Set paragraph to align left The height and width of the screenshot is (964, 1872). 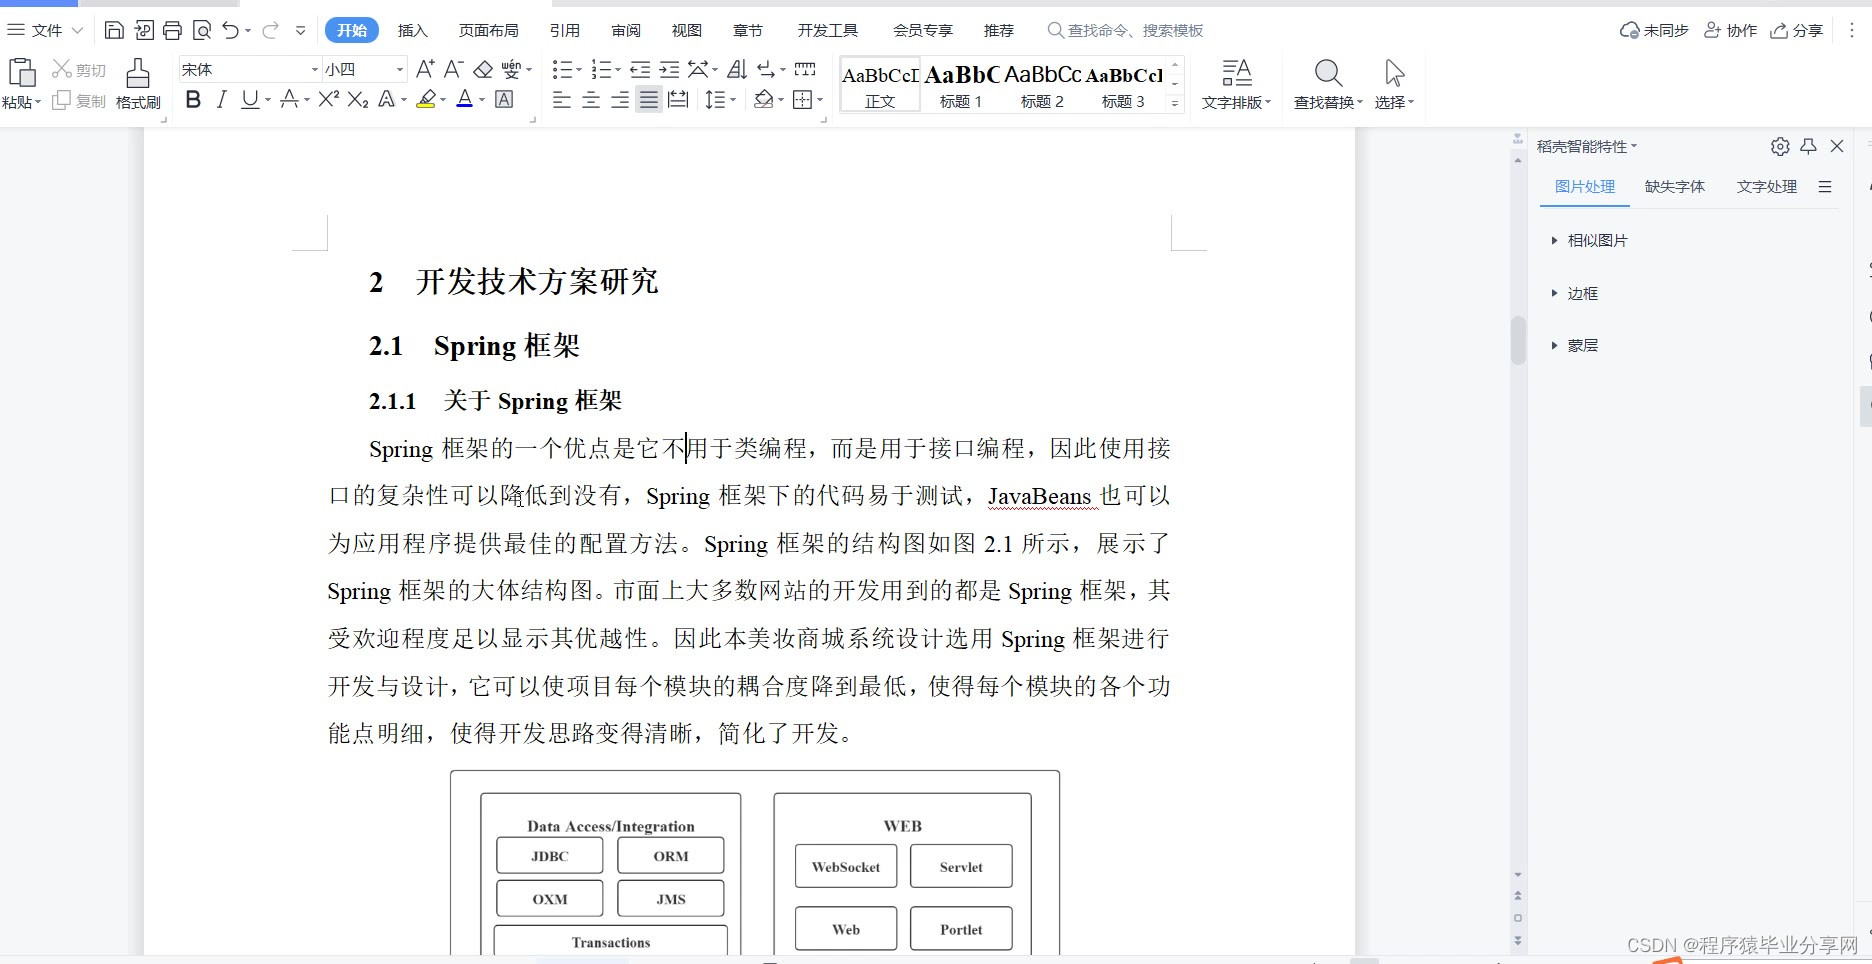(x=562, y=99)
